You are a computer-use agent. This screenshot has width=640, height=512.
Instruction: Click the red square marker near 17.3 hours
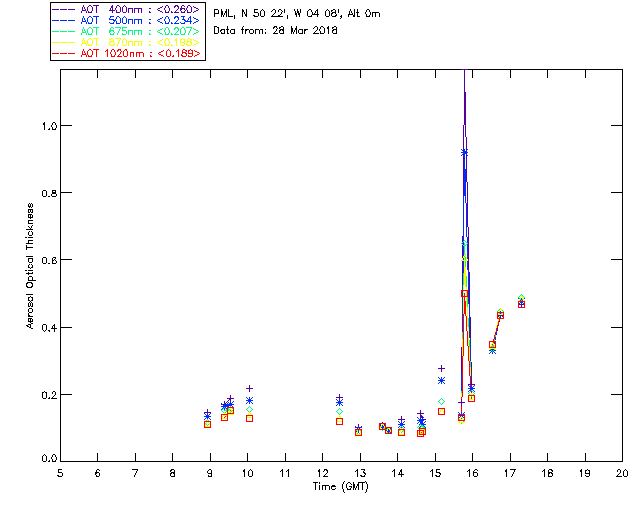521,305
